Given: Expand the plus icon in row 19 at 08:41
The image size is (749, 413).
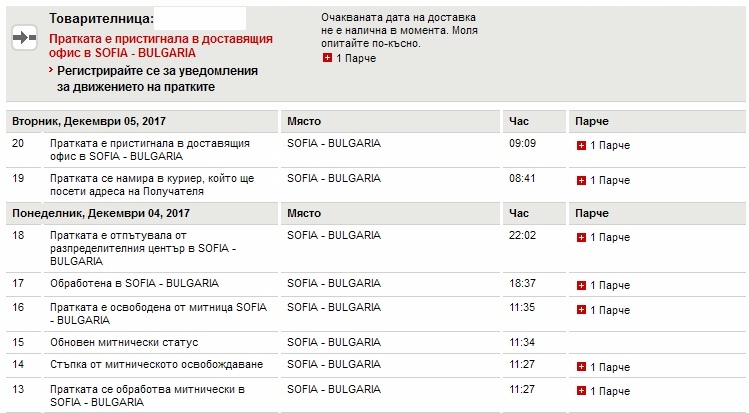Looking at the screenshot, I should (x=581, y=180).
